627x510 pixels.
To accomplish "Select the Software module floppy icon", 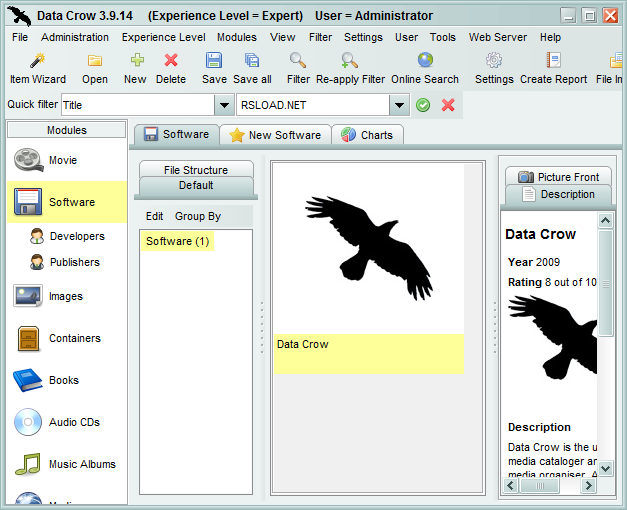I will (x=28, y=202).
